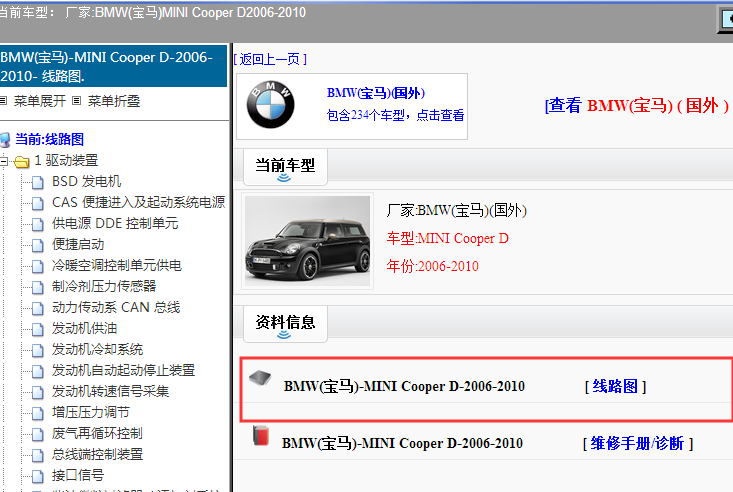The image size is (733, 492).
Task: Click 年份:2006-2010 text
Action: pyautogui.click(x=433, y=267)
